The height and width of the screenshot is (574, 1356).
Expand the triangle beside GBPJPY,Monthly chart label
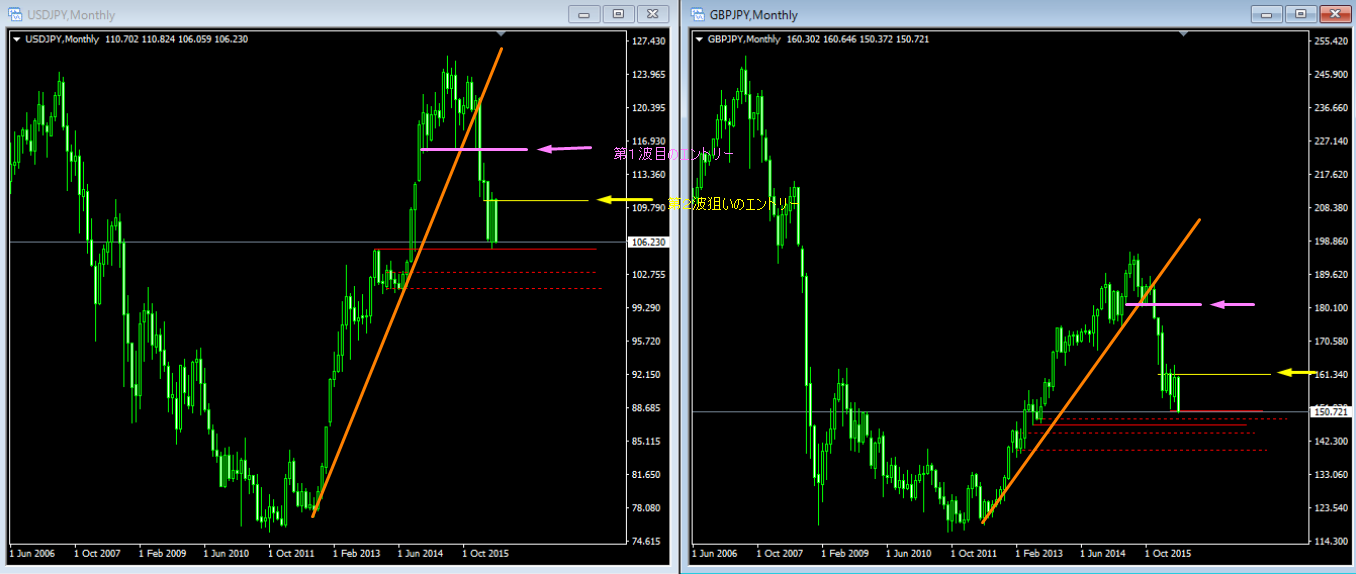pyautogui.click(x=698, y=39)
